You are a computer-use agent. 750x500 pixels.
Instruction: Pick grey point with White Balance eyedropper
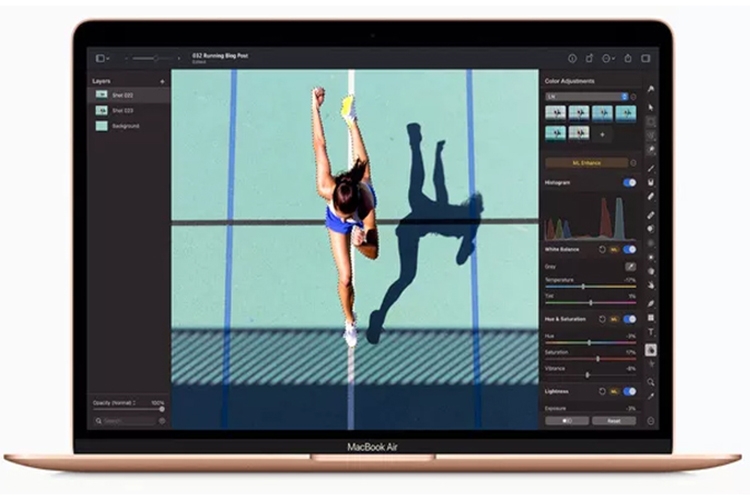[x=630, y=266]
